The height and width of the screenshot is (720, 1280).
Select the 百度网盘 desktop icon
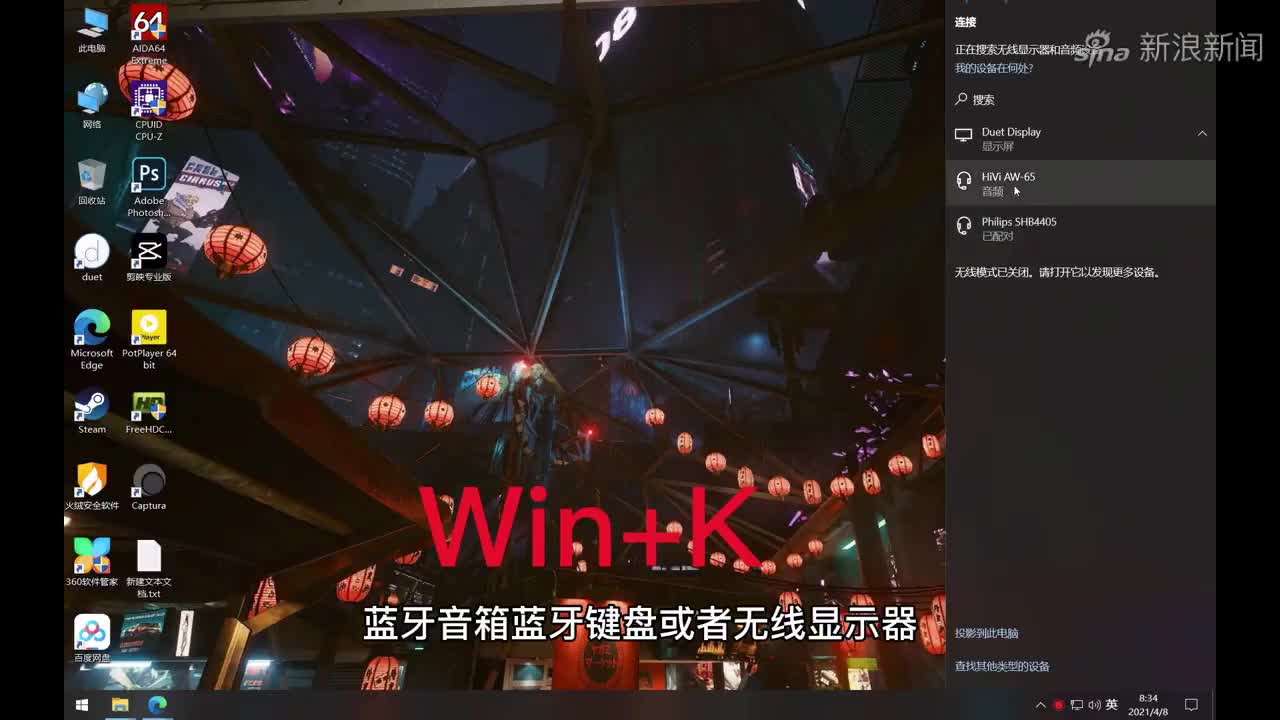click(92, 639)
